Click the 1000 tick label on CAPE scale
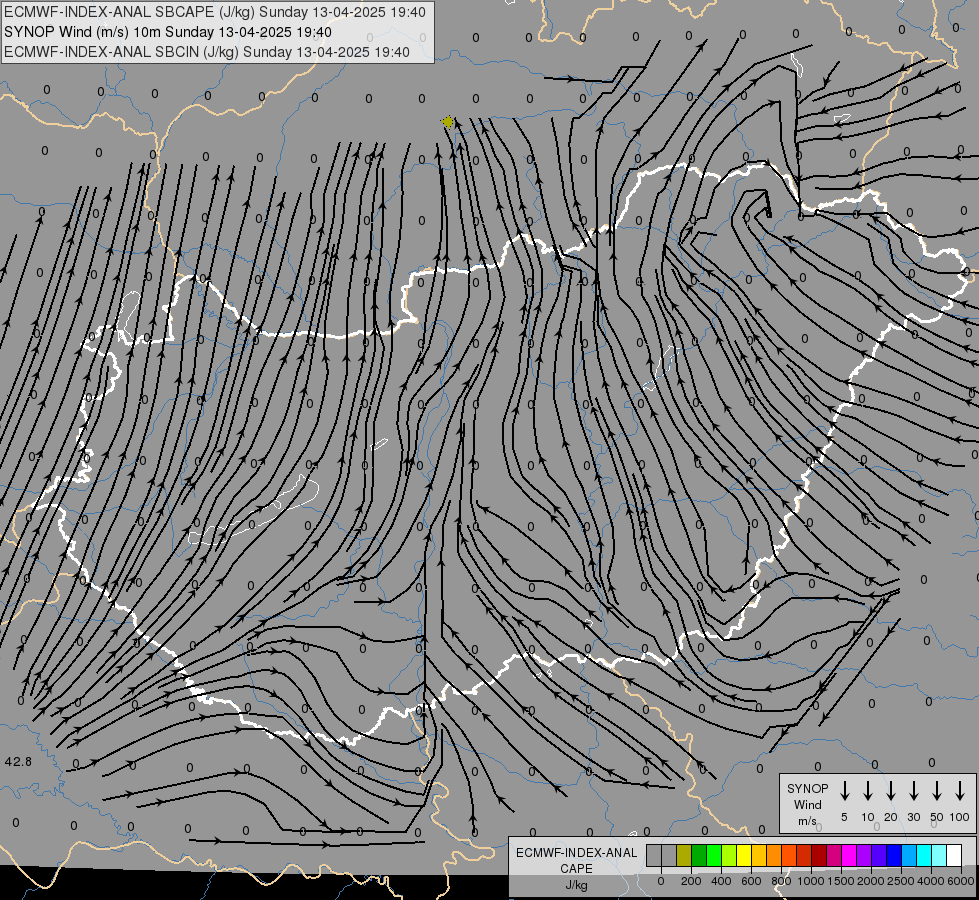Viewport: 979px width, 900px height. coord(810,881)
